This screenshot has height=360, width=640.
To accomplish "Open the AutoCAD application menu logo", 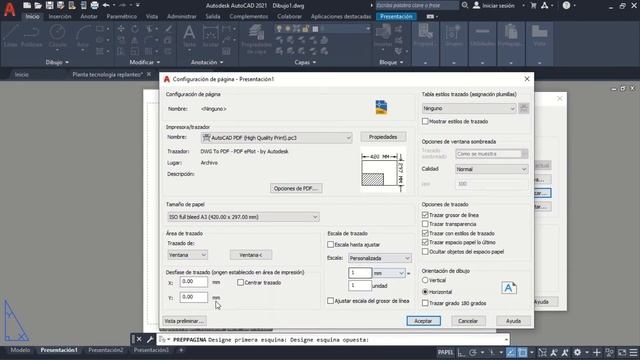I will coord(9,9).
